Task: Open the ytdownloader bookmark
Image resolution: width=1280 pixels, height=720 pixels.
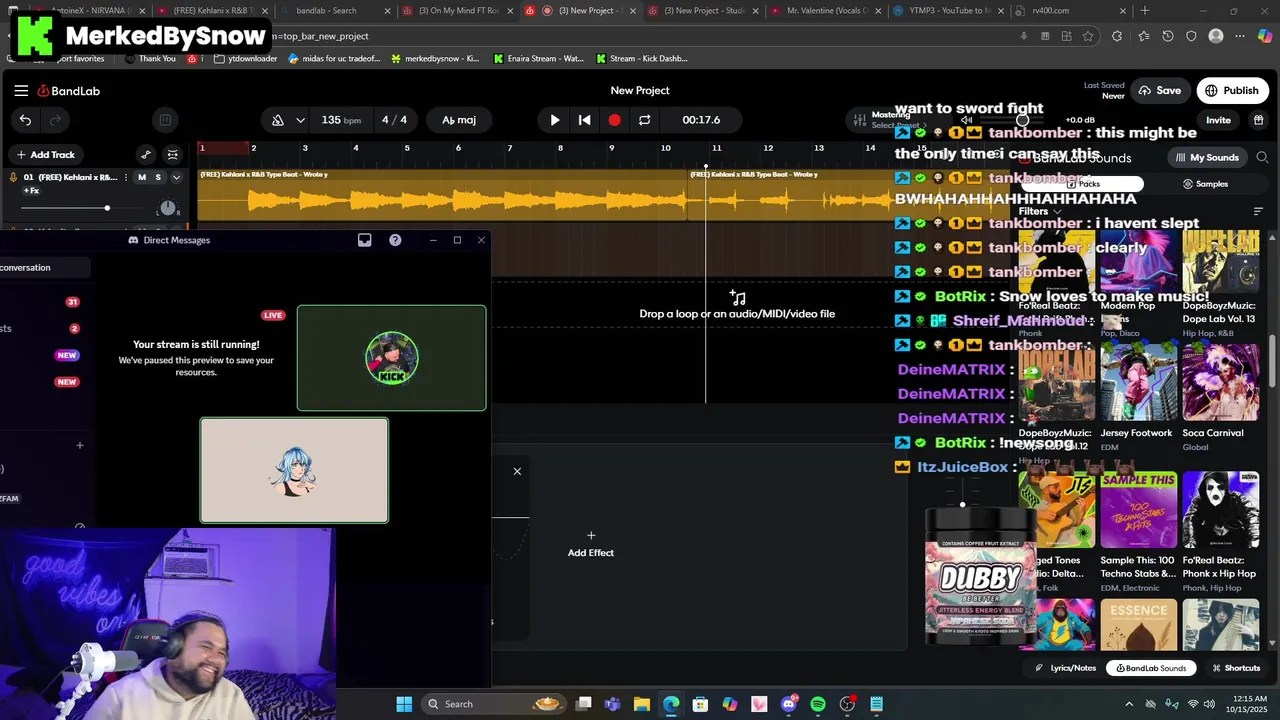Action: click(x=245, y=59)
